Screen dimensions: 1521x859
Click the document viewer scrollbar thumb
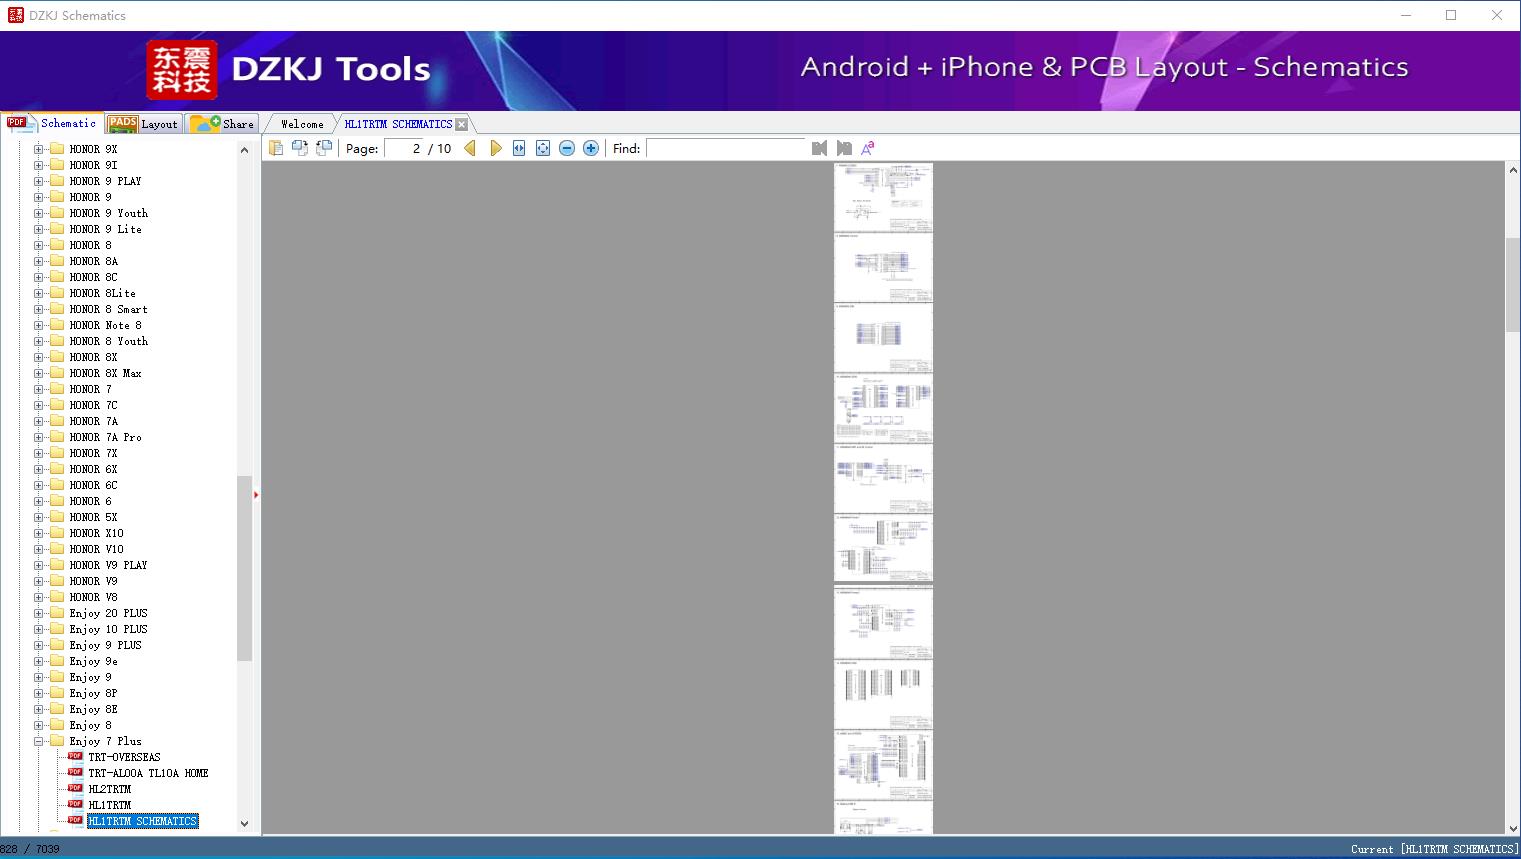point(1513,285)
